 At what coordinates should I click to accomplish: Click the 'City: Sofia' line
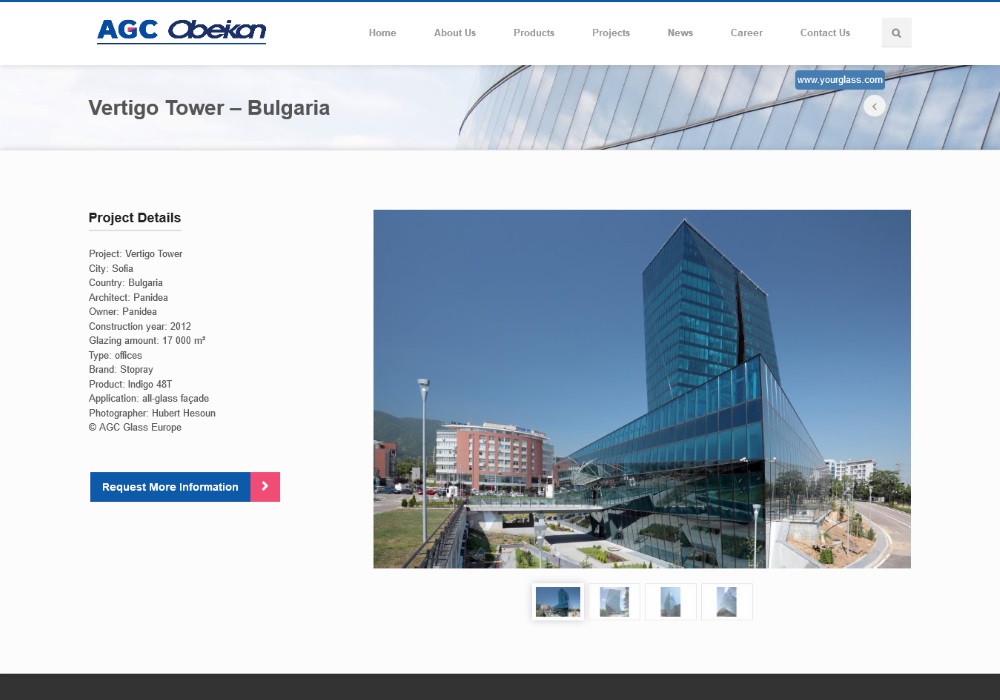click(x=111, y=268)
